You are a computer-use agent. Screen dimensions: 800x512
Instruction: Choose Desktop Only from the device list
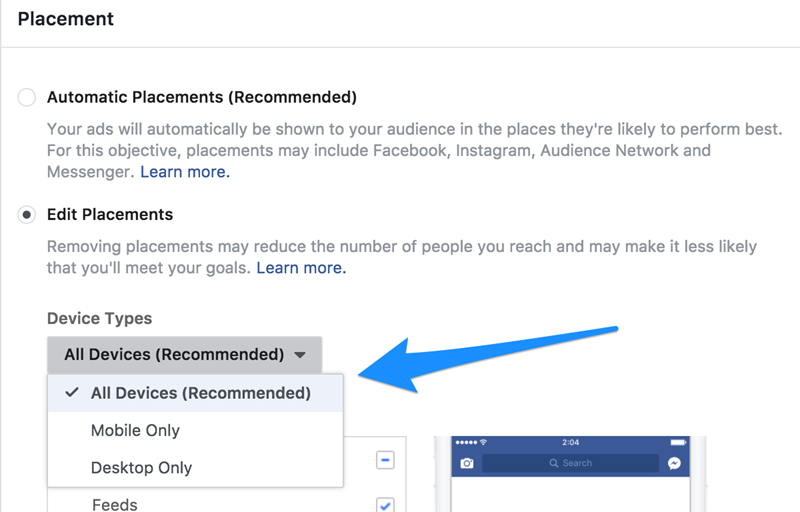[141, 467]
